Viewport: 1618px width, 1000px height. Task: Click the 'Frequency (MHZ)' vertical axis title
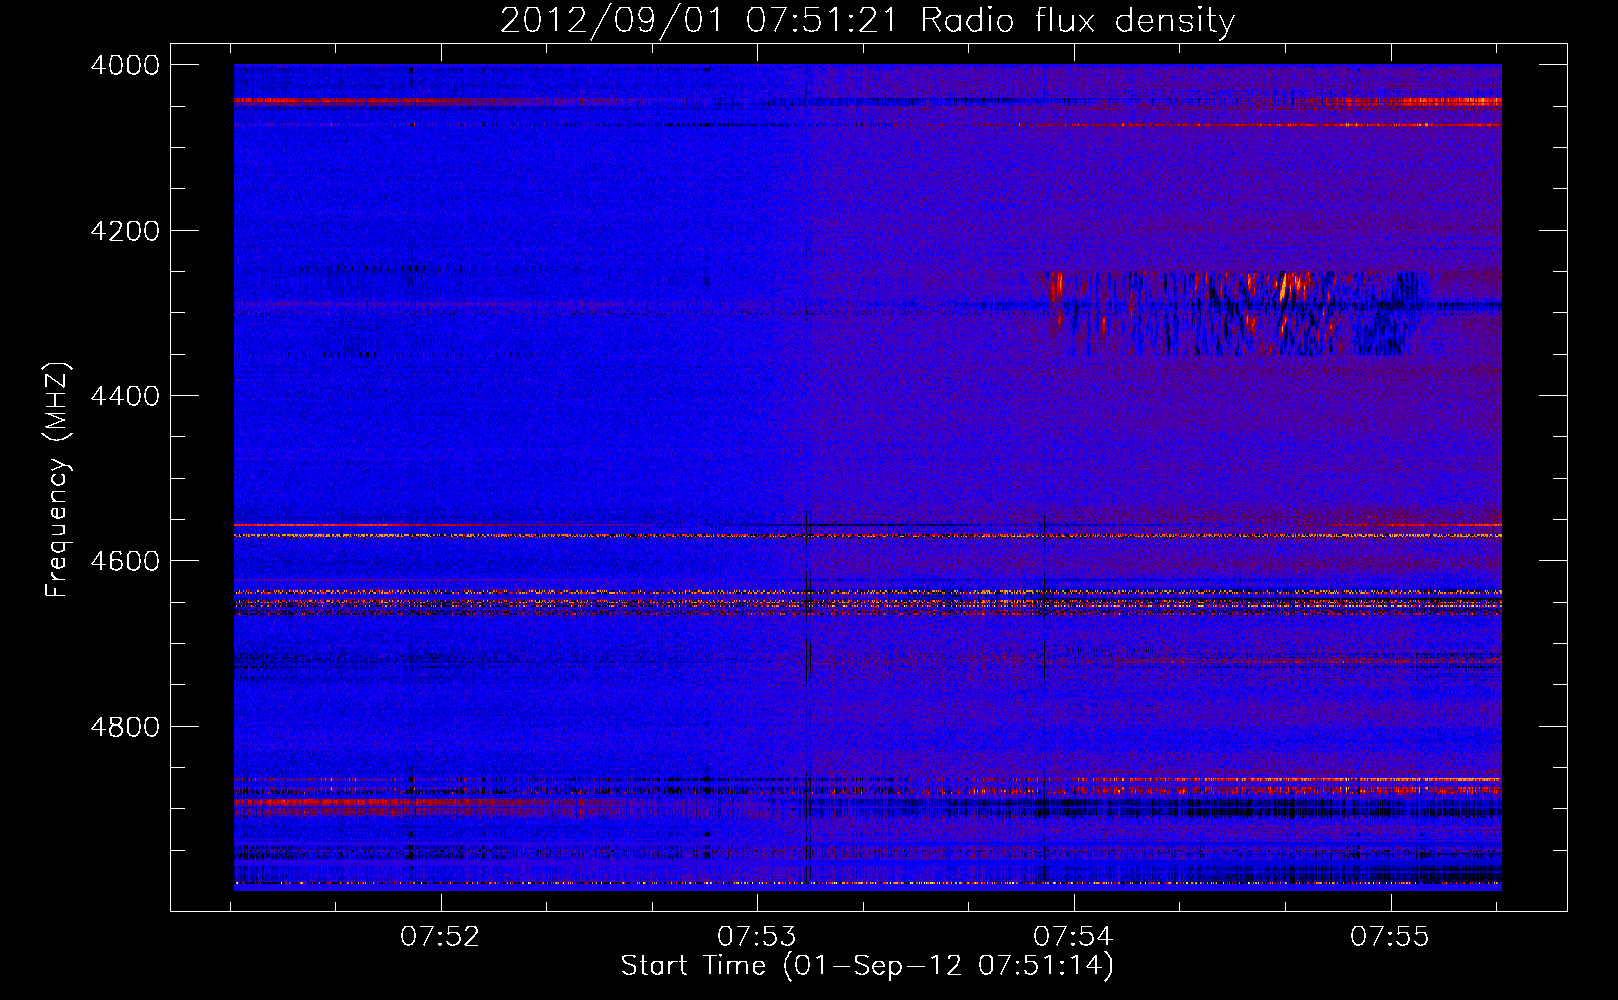point(57,480)
